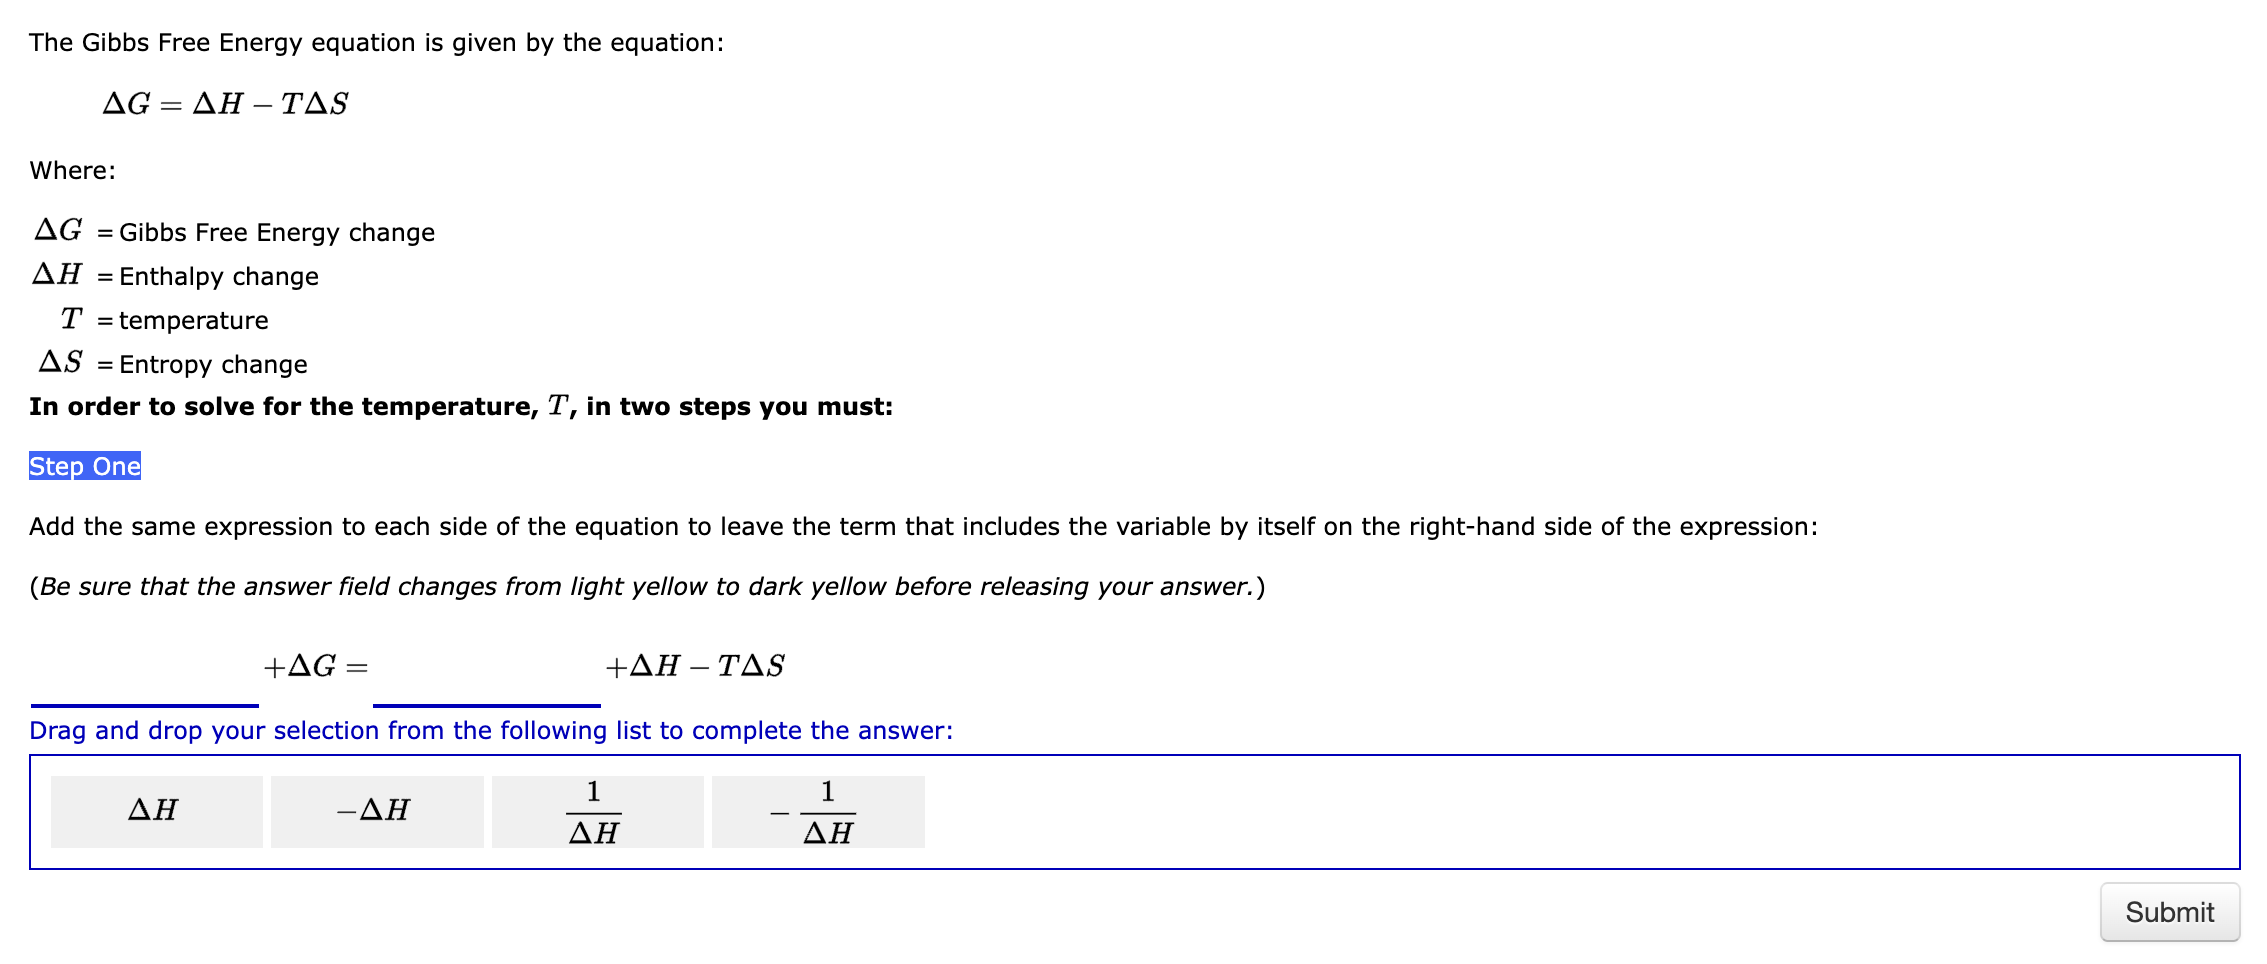The image size is (2267, 964).
Task: Click the italic light-yellow warning note
Action: (x=646, y=586)
